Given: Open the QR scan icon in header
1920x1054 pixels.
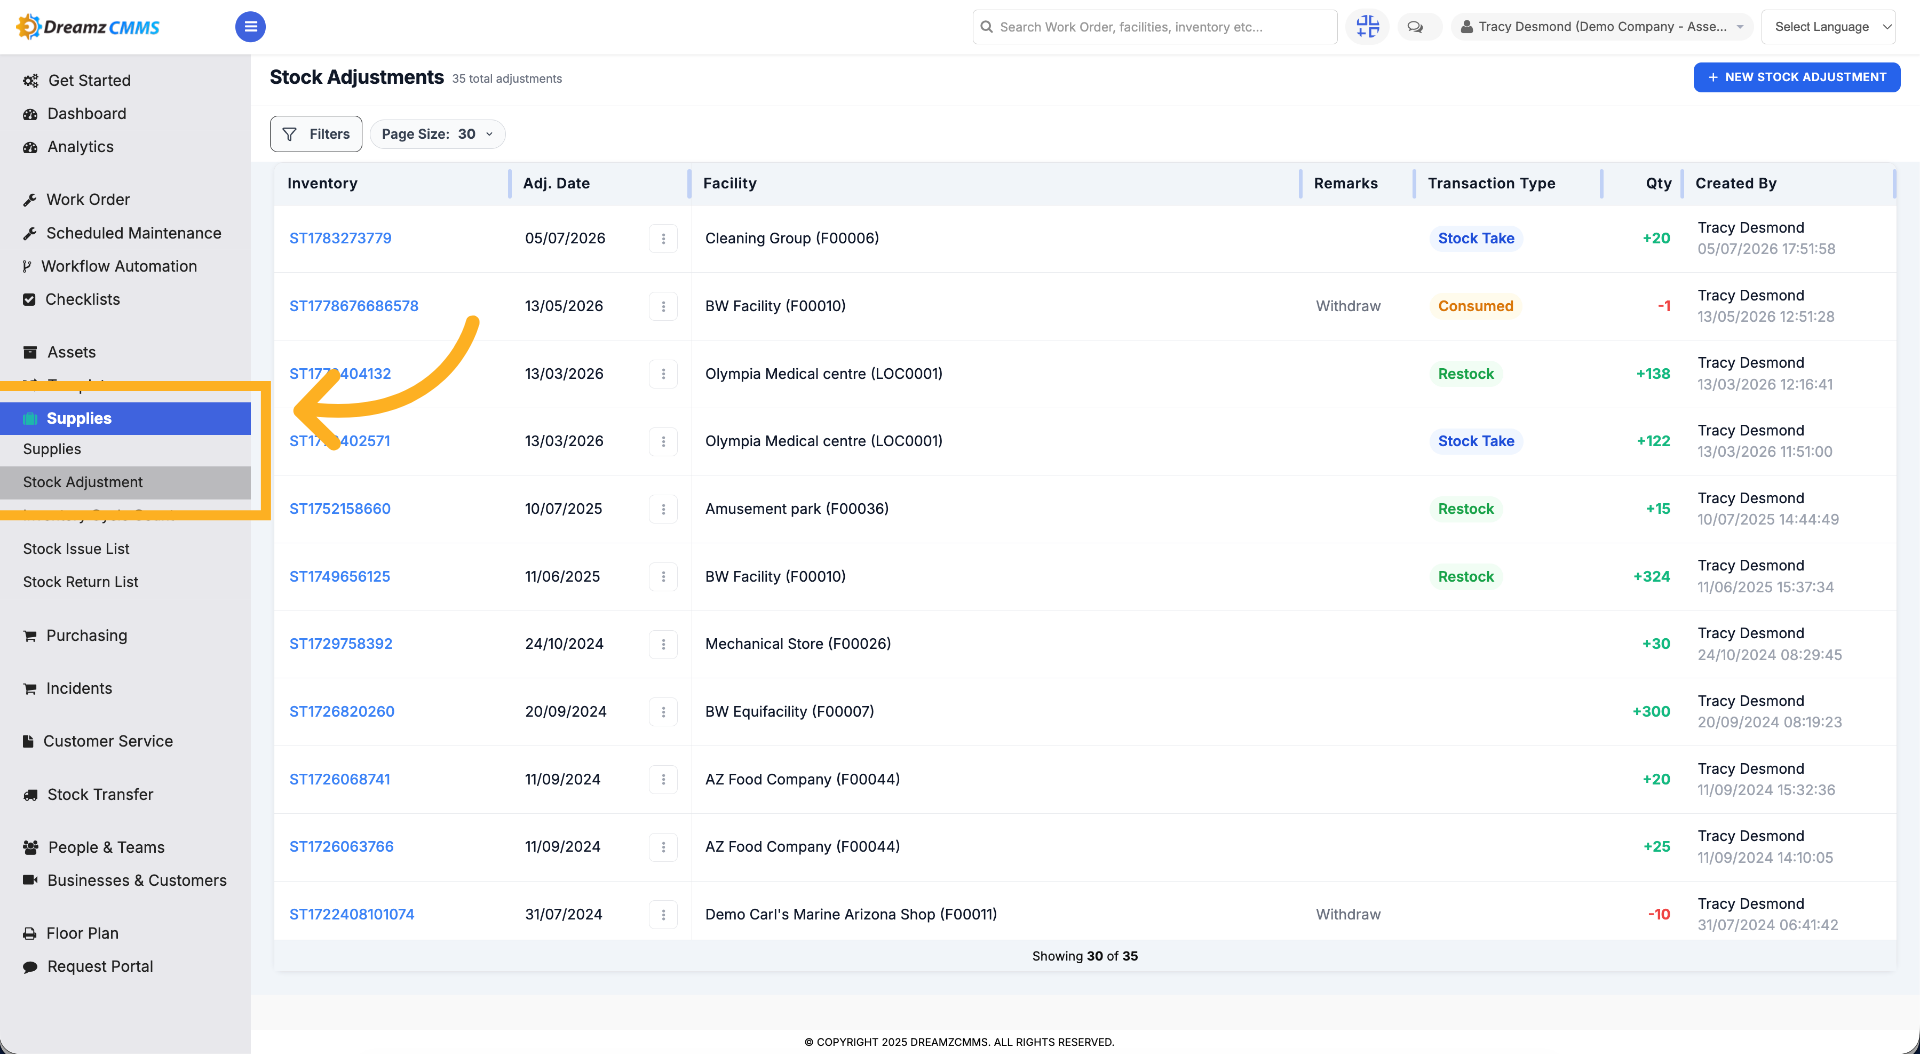Looking at the screenshot, I should point(1367,27).
